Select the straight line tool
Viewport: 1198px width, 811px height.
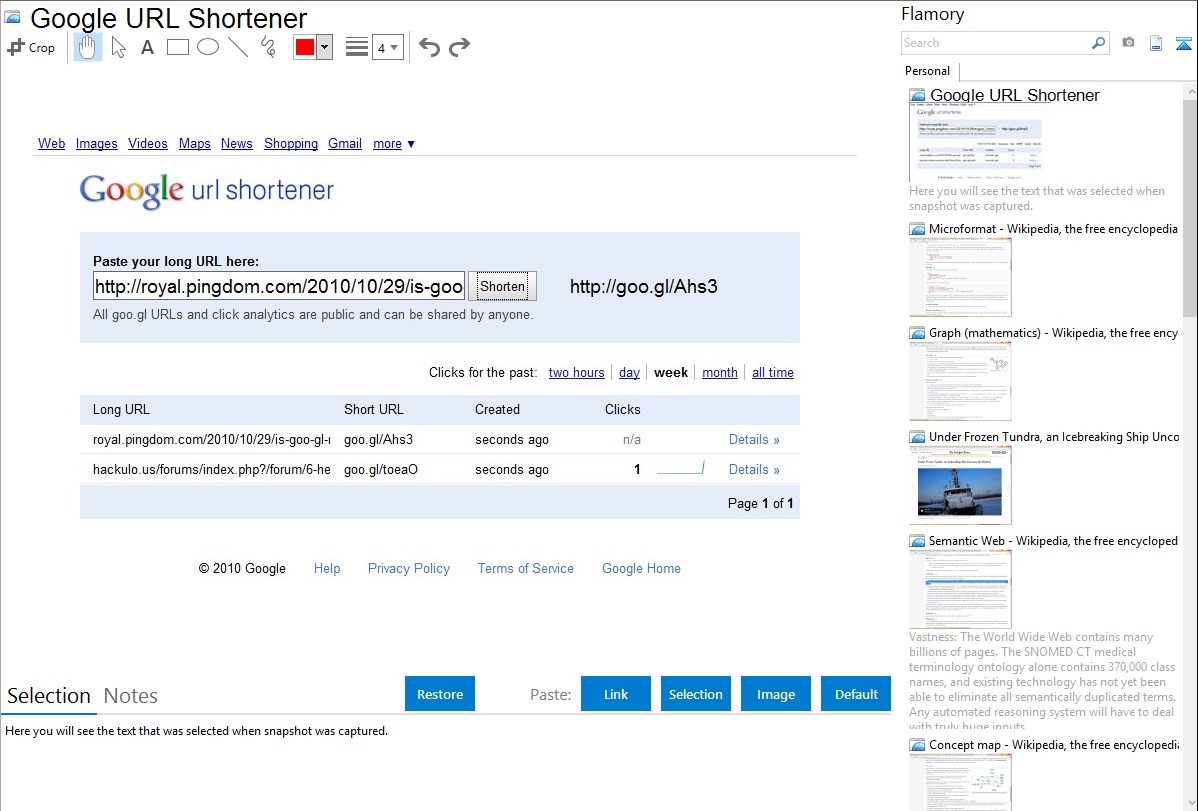[238, 47]
